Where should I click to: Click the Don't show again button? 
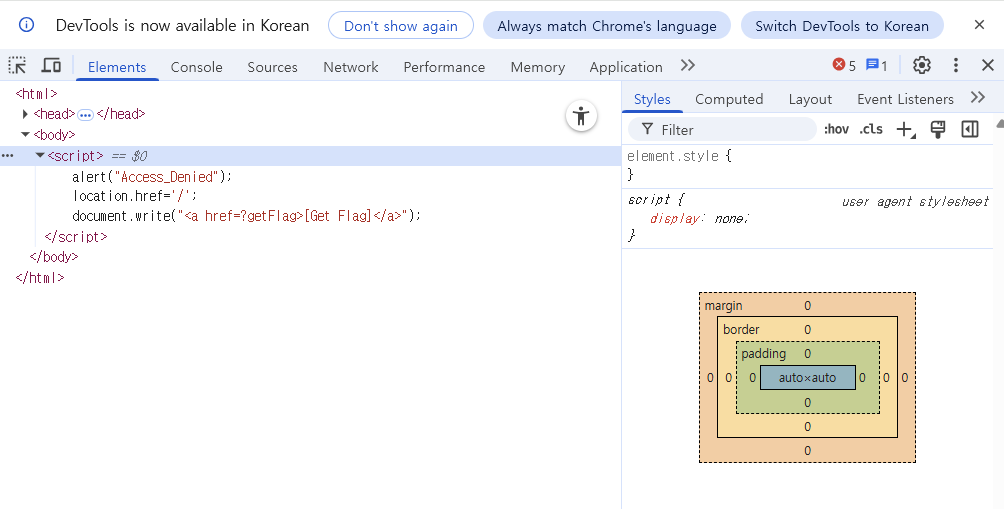(401, 26)
